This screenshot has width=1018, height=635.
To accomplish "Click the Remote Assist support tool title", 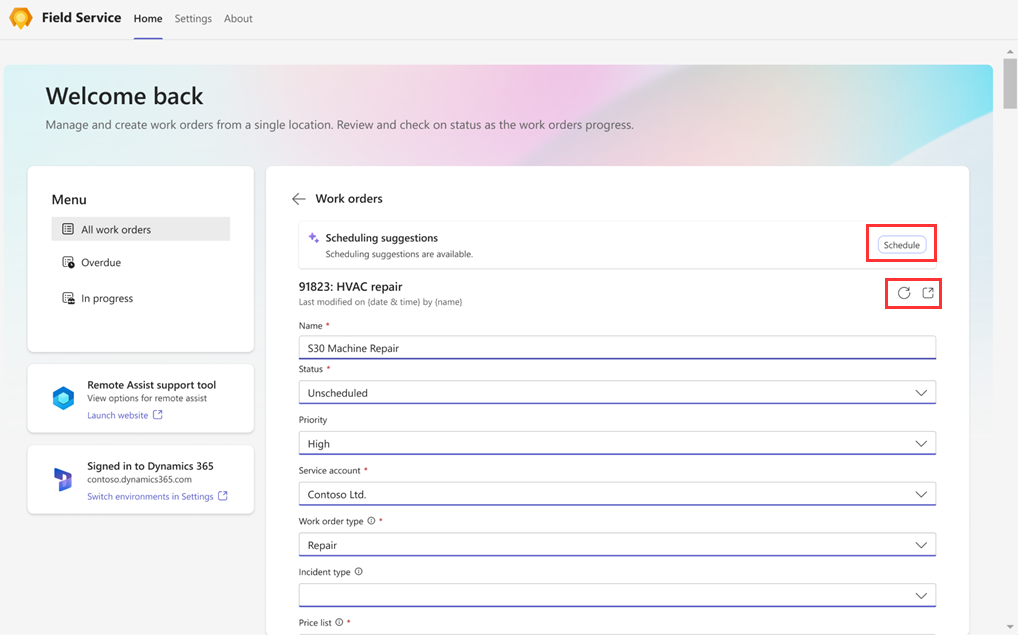I will click(151, 385).
